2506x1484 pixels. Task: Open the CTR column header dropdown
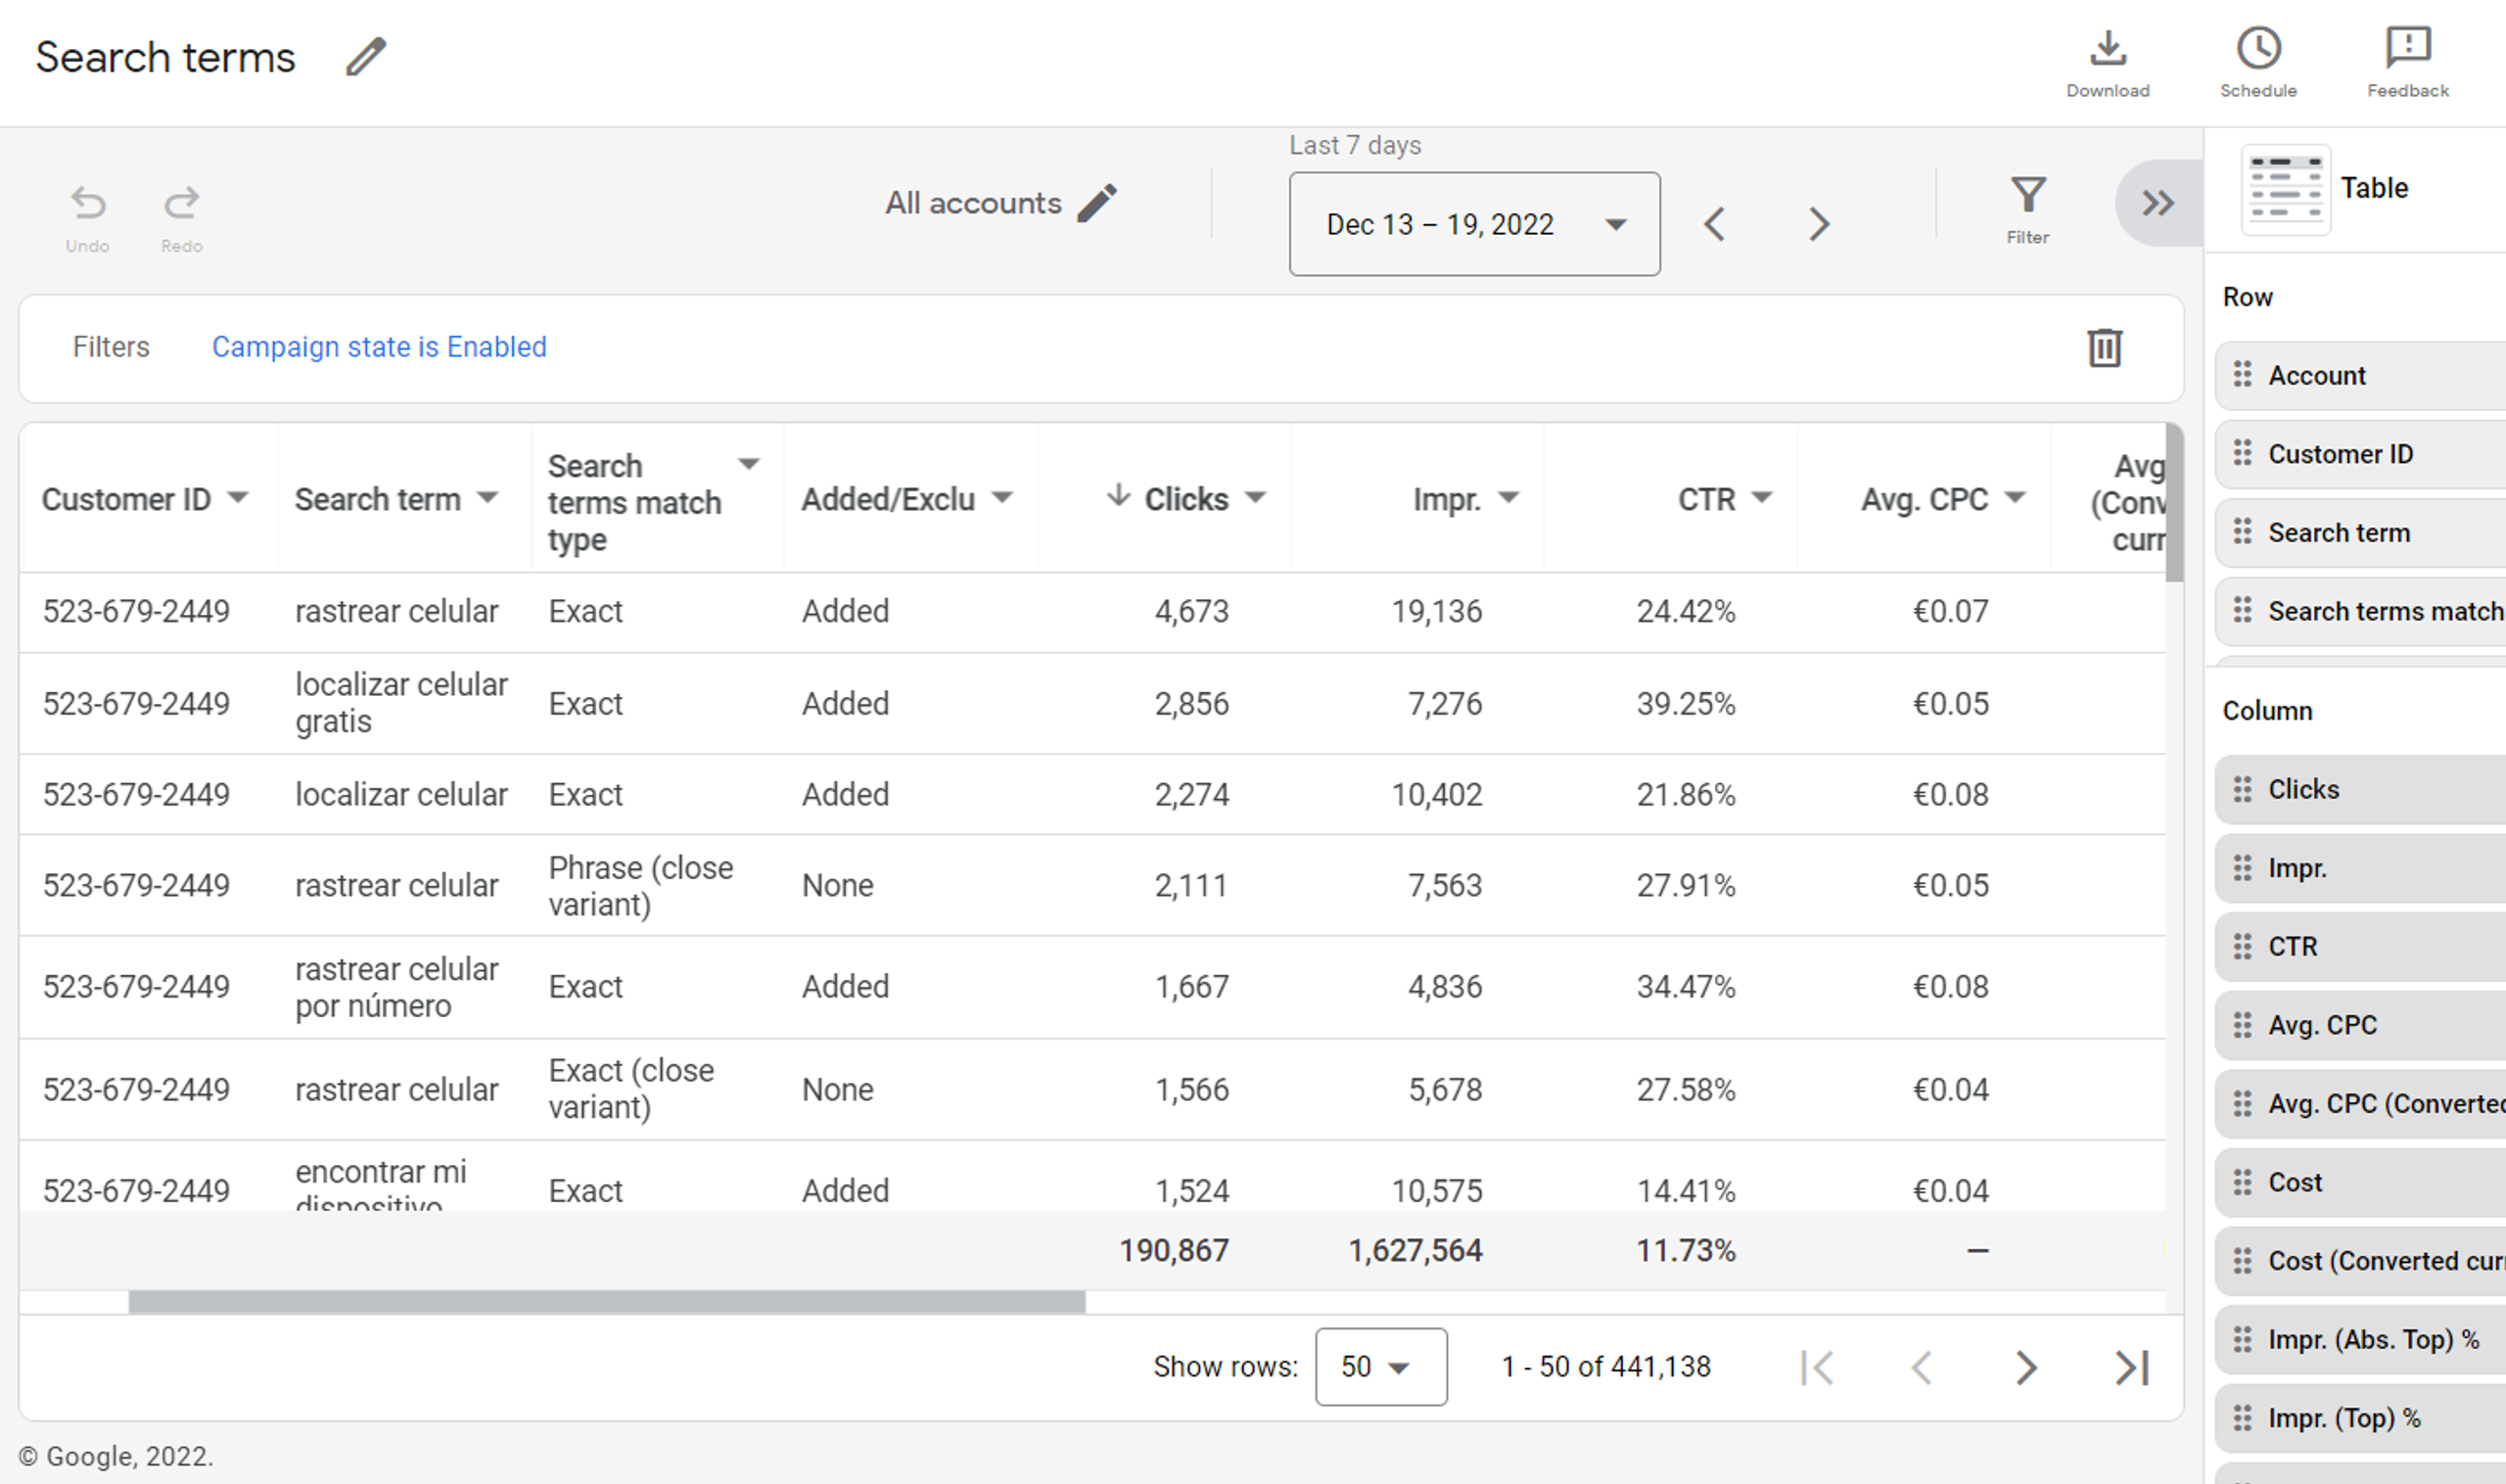click(x=1762, y=498)
